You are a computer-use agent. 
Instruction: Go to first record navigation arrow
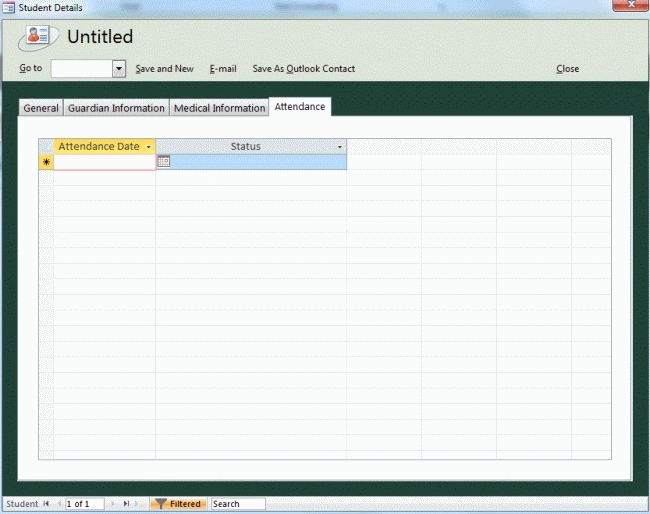tap(46, 504)
